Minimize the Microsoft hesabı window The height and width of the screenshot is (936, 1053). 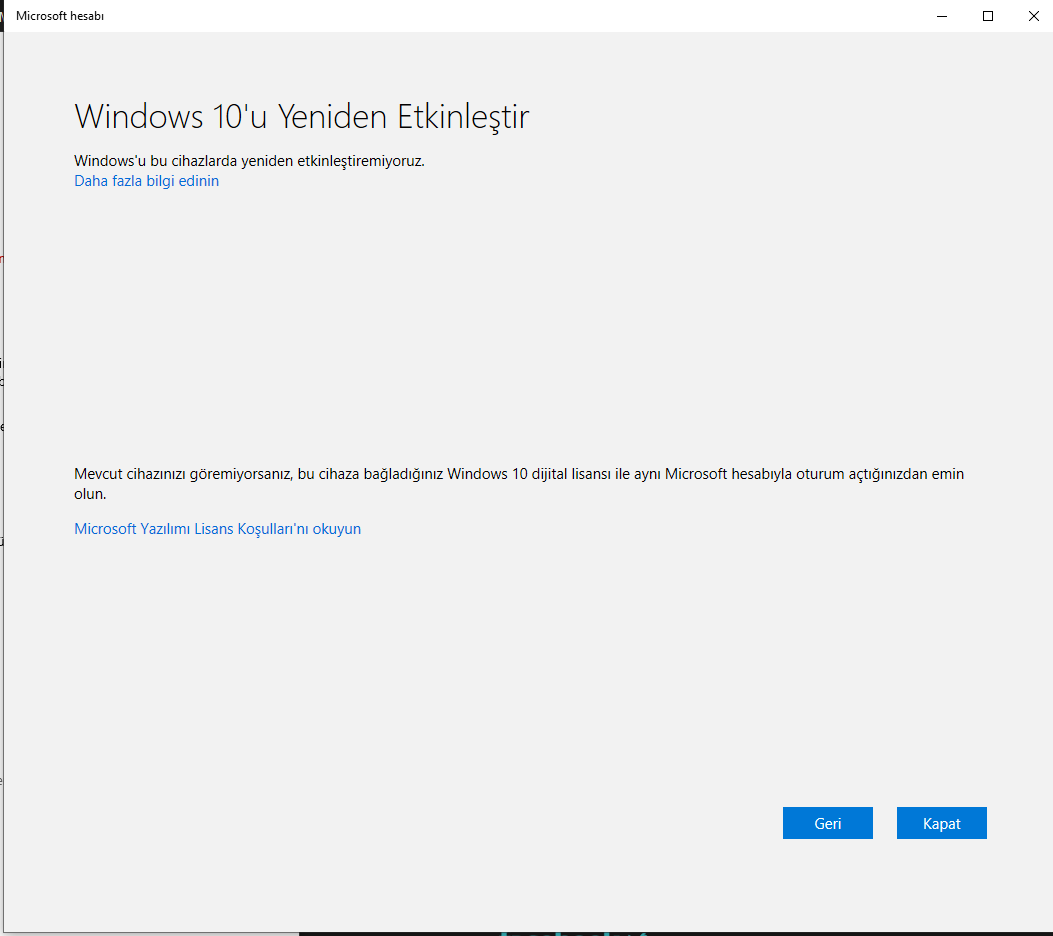(x=942, y=16)
